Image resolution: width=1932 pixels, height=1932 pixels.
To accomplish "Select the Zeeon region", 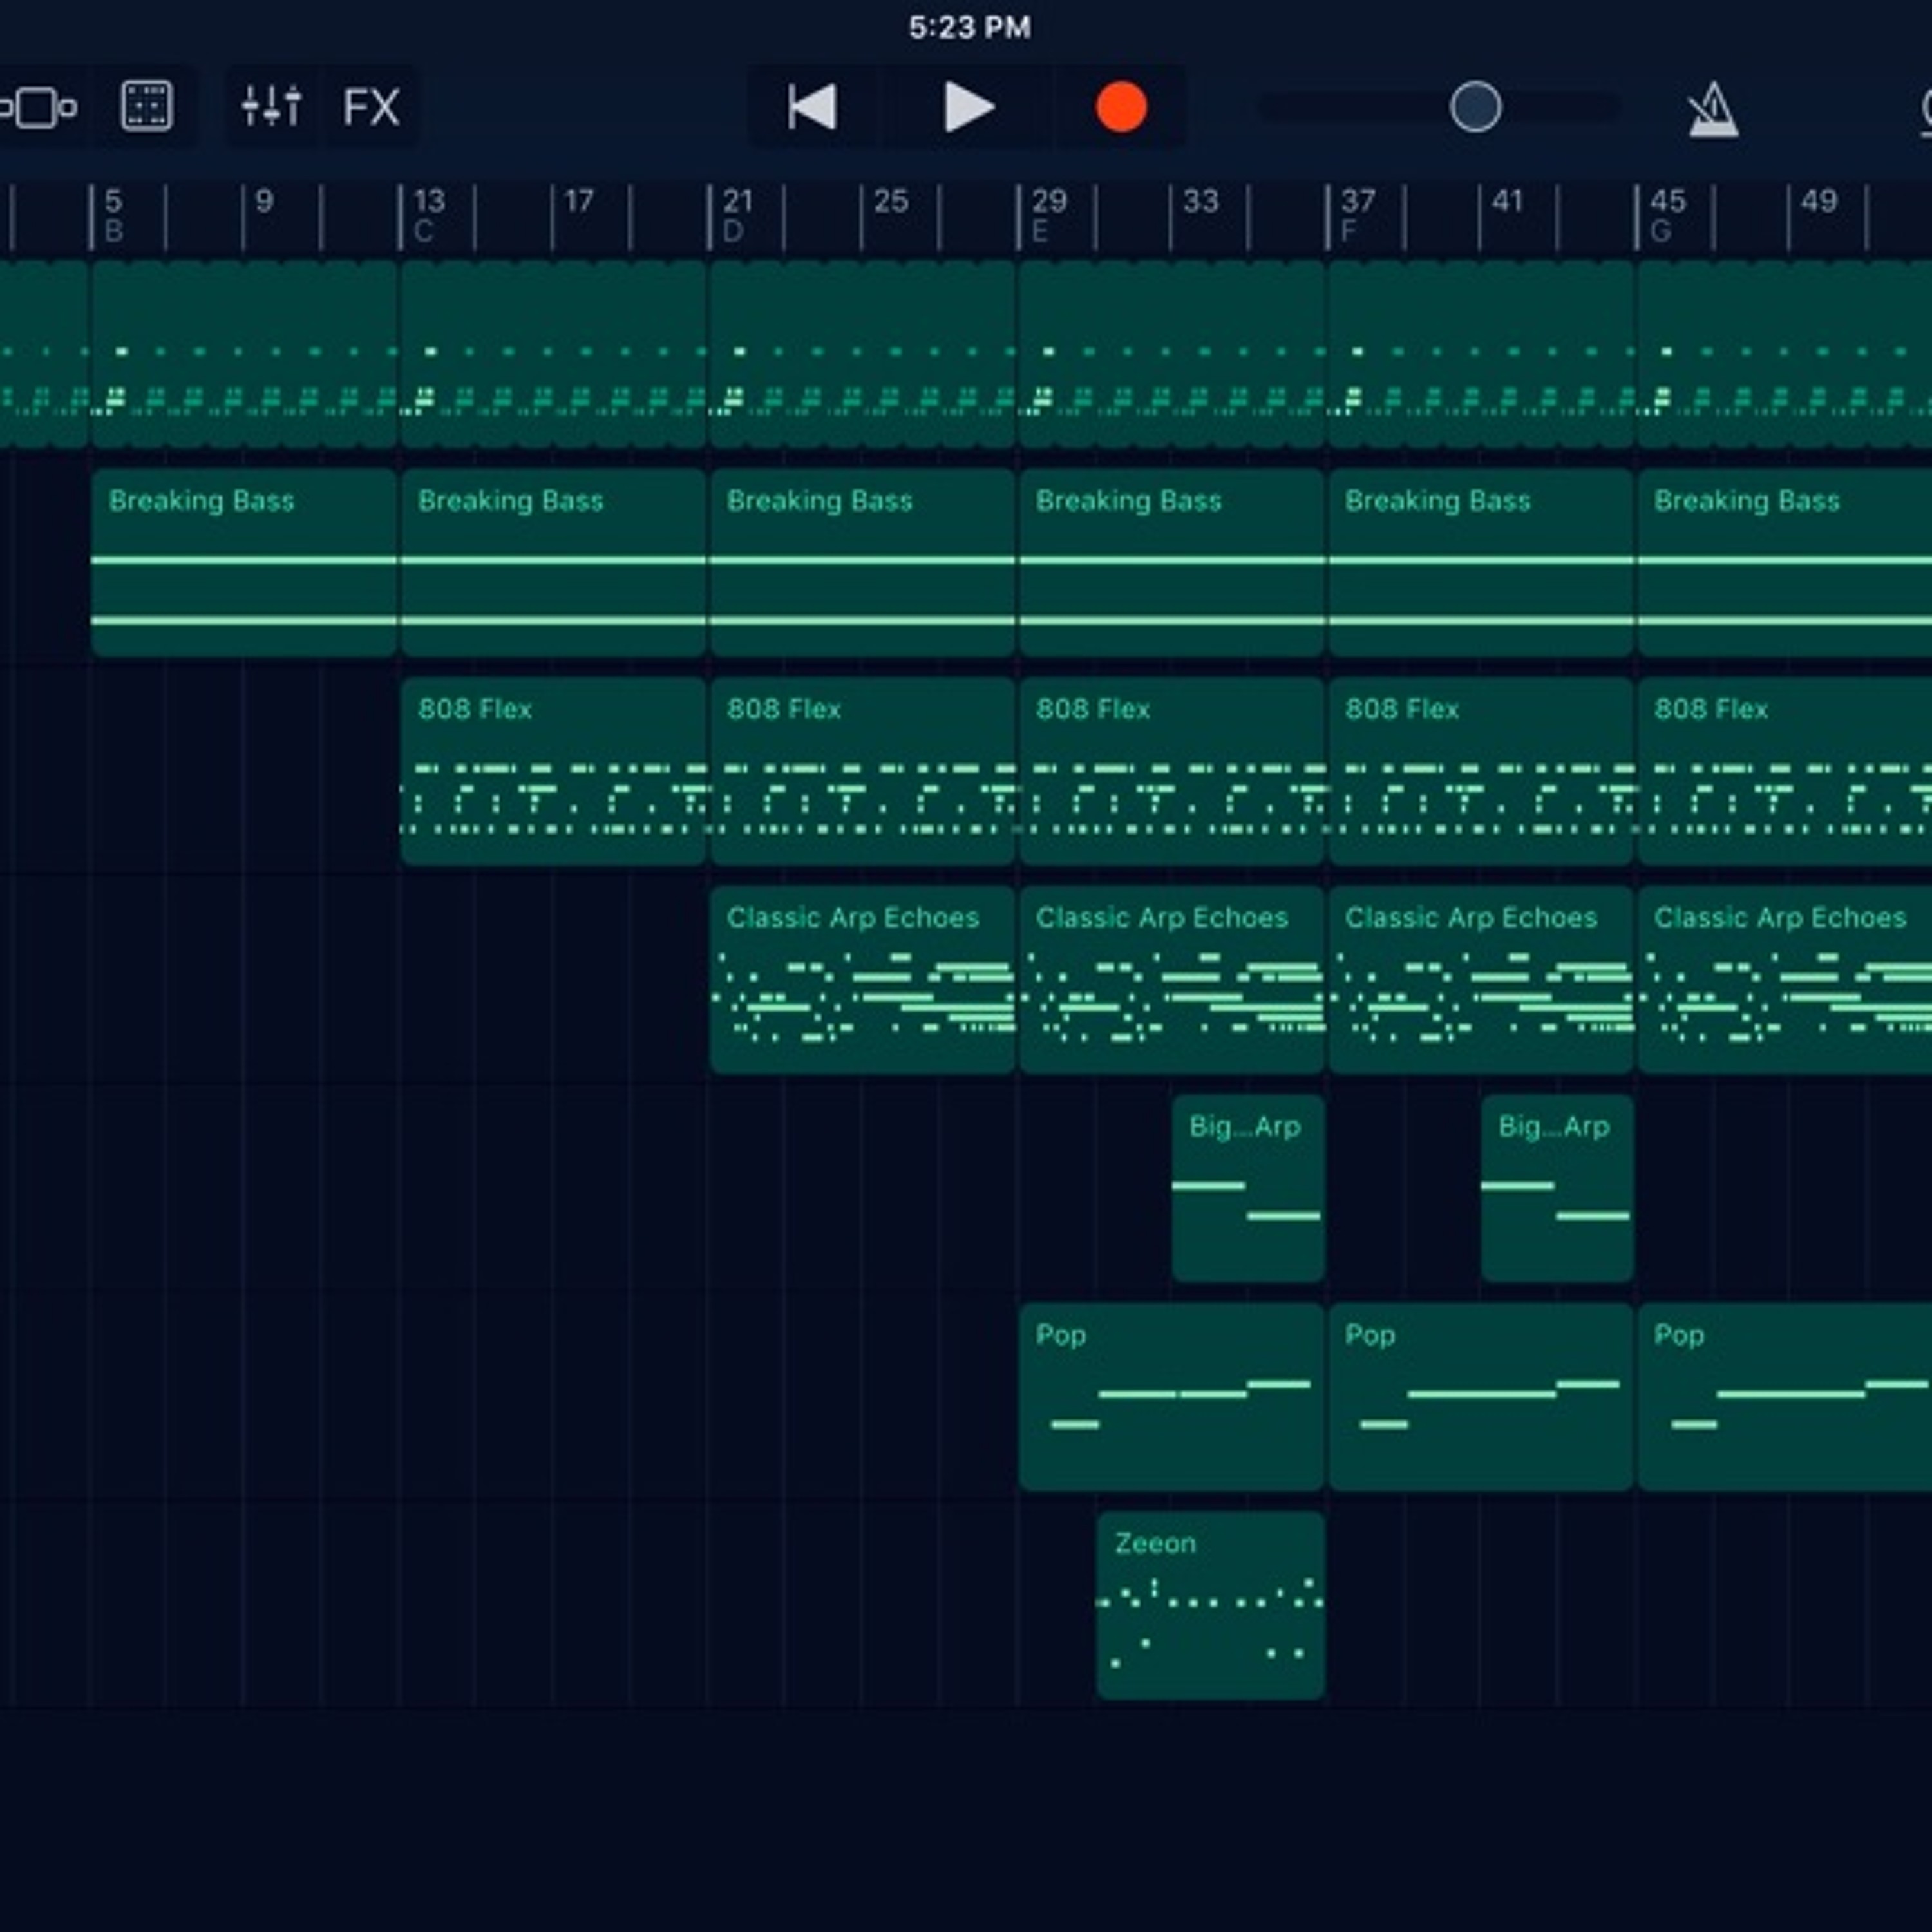I will coord(1211,1606).
